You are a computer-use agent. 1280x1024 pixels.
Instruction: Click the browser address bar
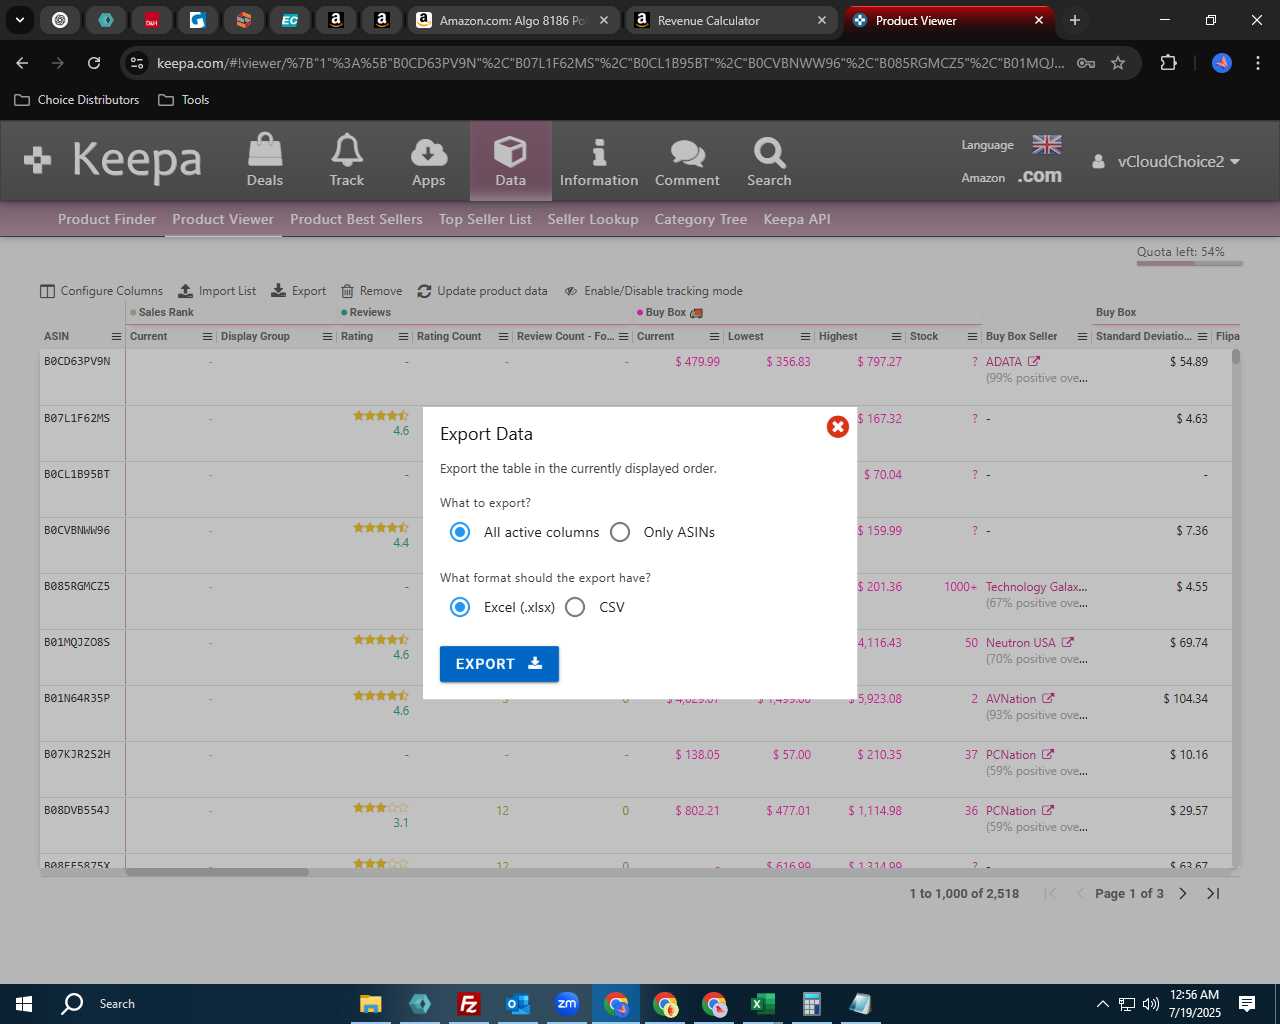point(610,63)
